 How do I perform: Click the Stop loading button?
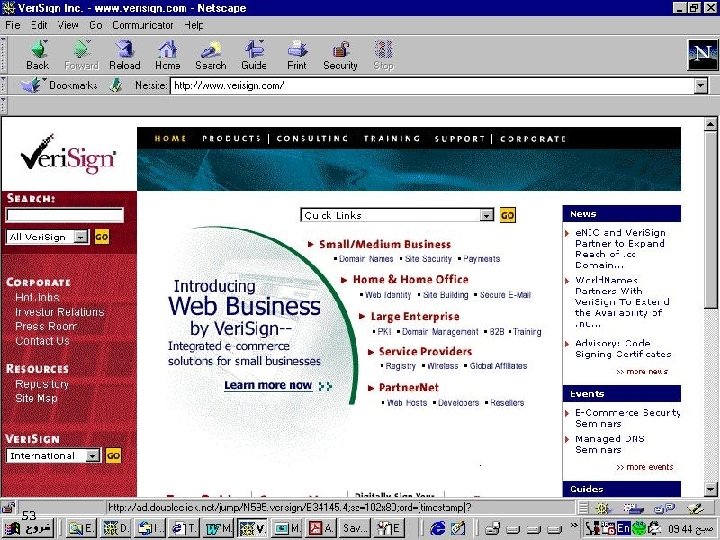(x=383, y=55)
